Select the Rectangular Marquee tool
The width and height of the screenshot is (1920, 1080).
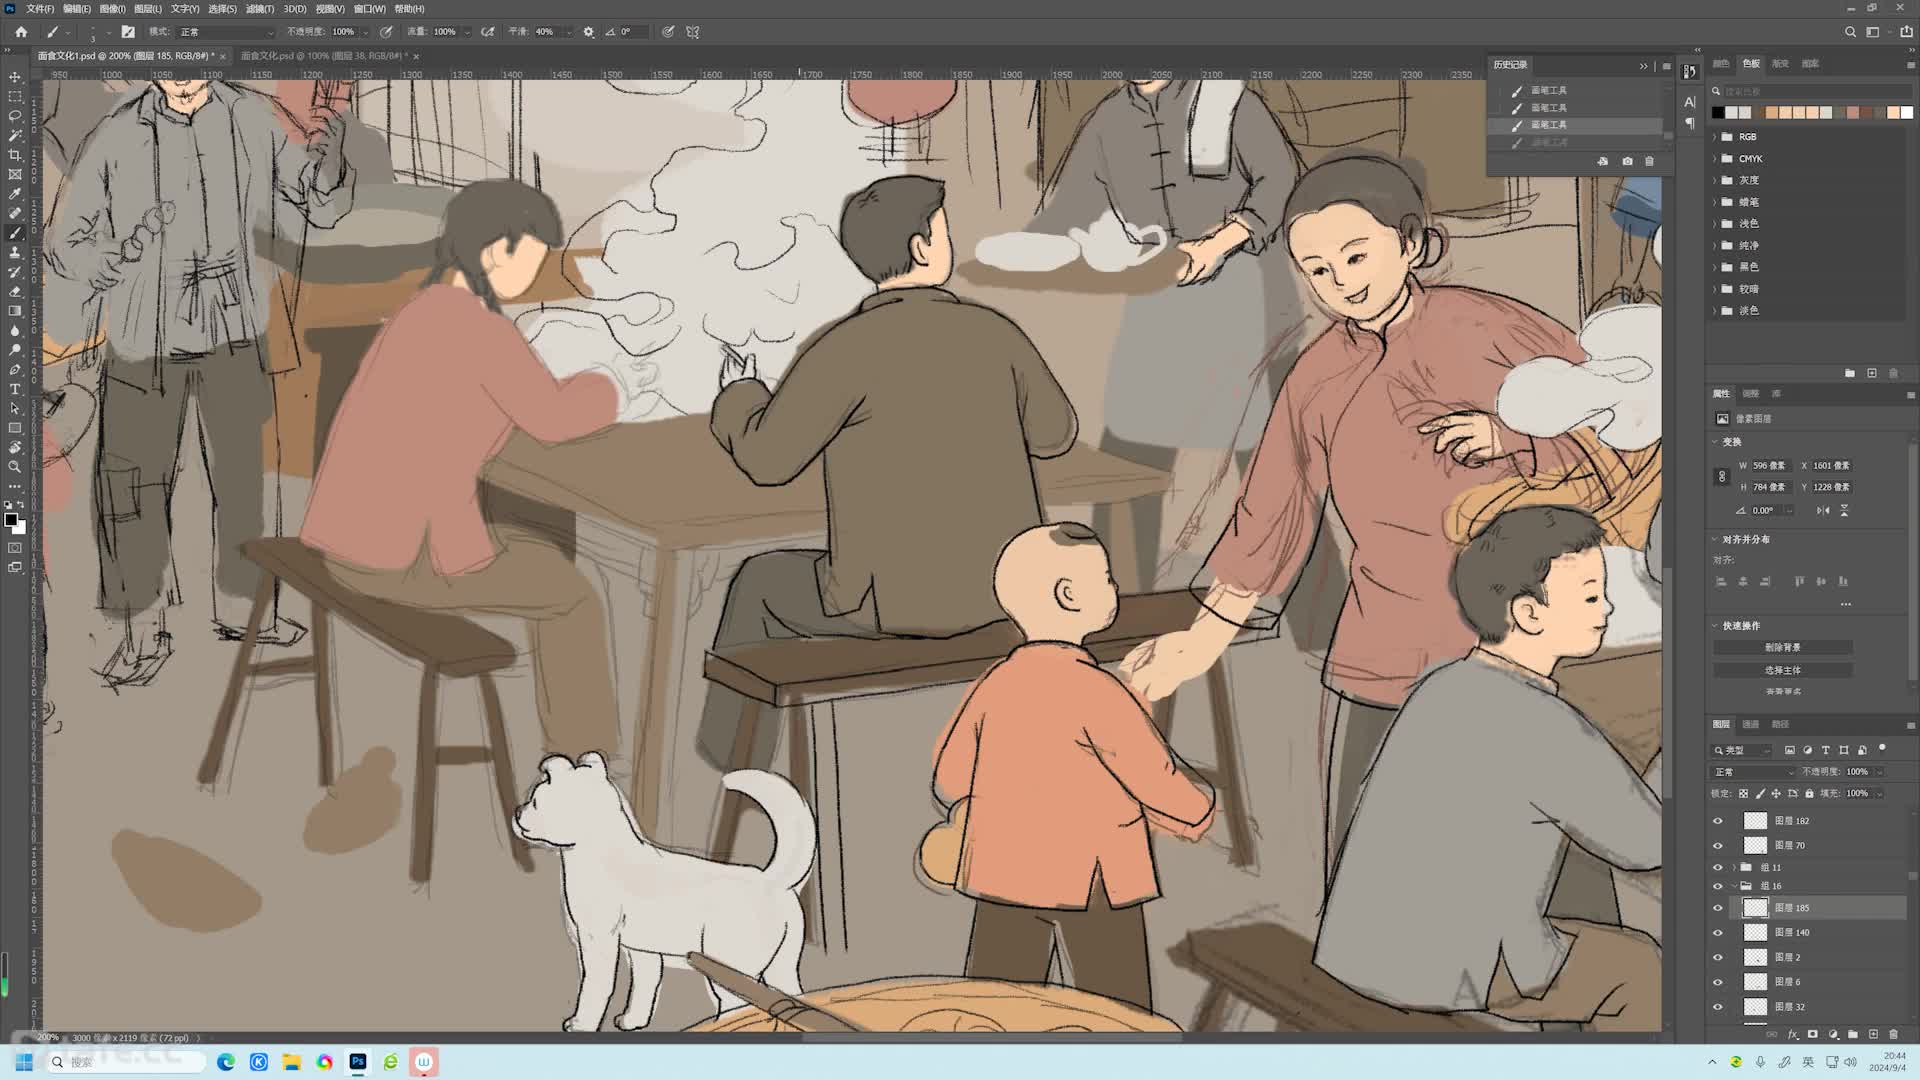[15, 97]
